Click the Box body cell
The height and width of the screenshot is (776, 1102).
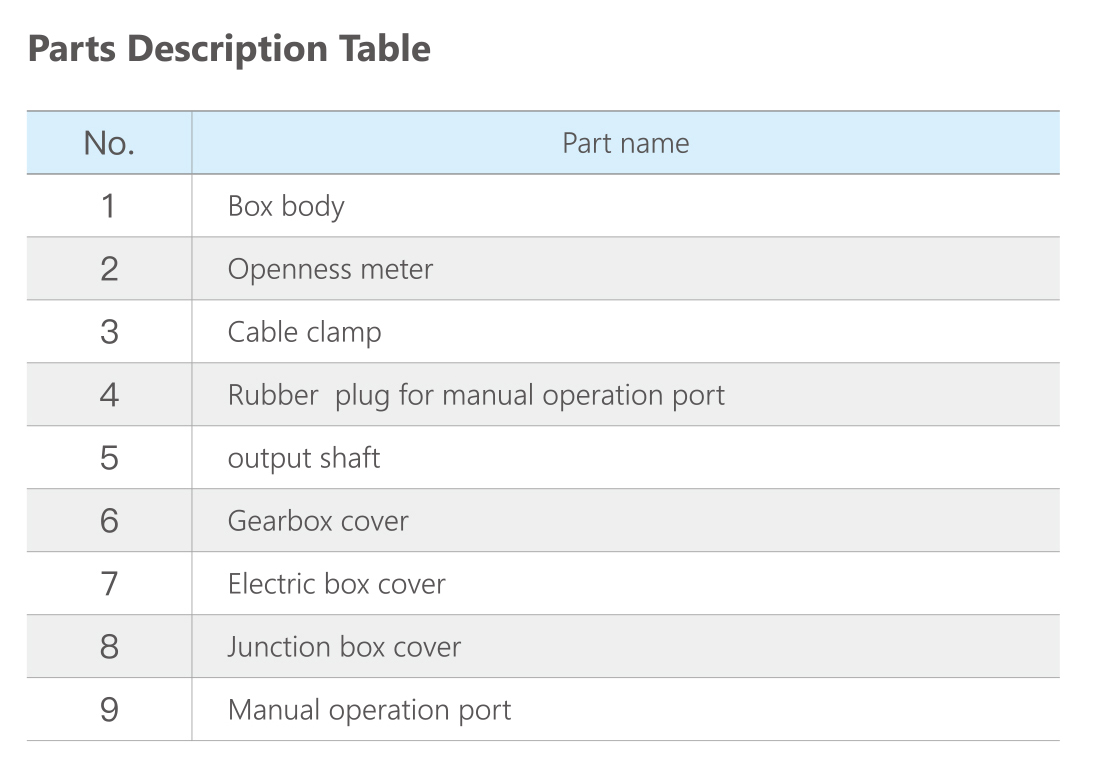286,206
